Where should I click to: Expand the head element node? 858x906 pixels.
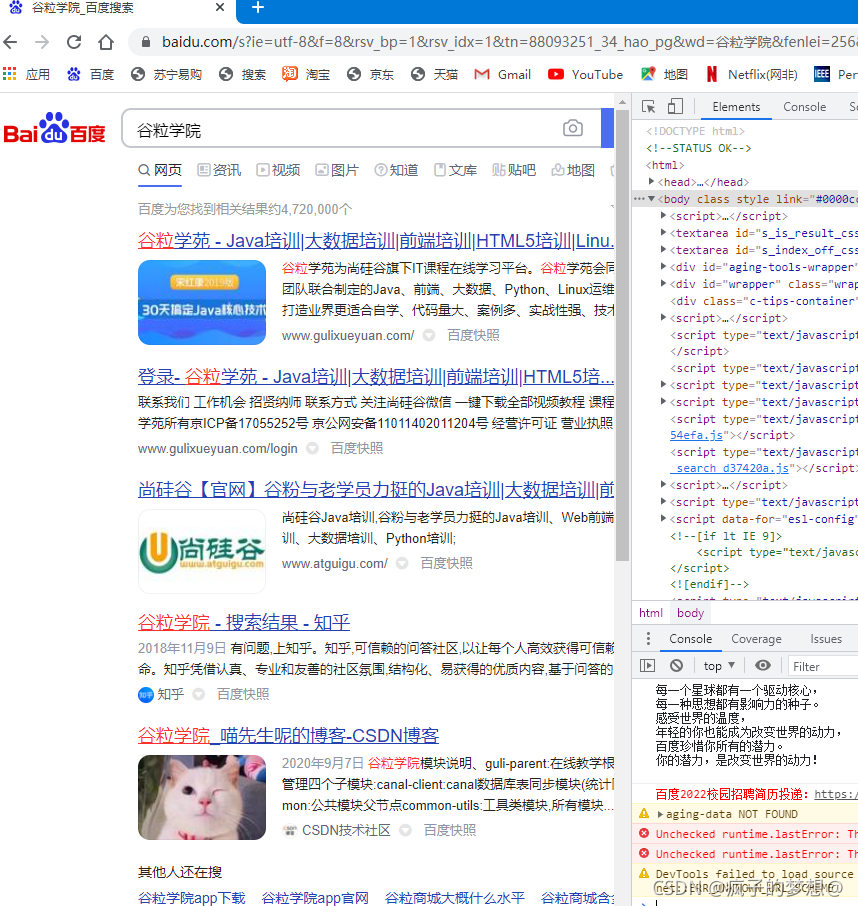pos(651,181)
